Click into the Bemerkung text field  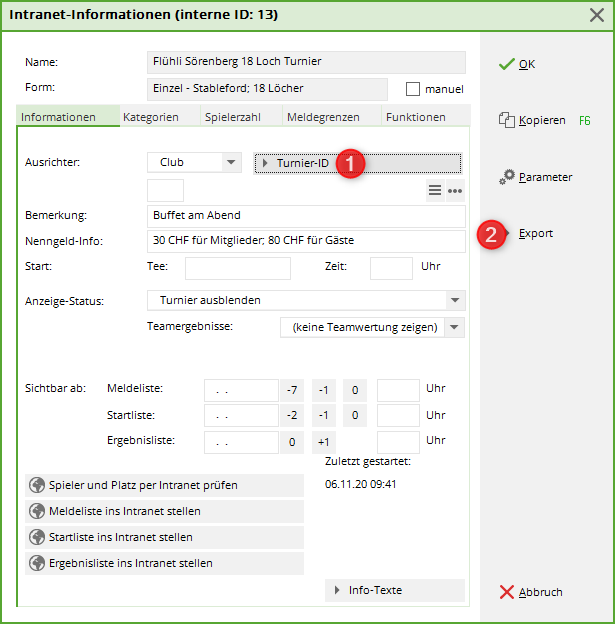click(x=305, y=216)
